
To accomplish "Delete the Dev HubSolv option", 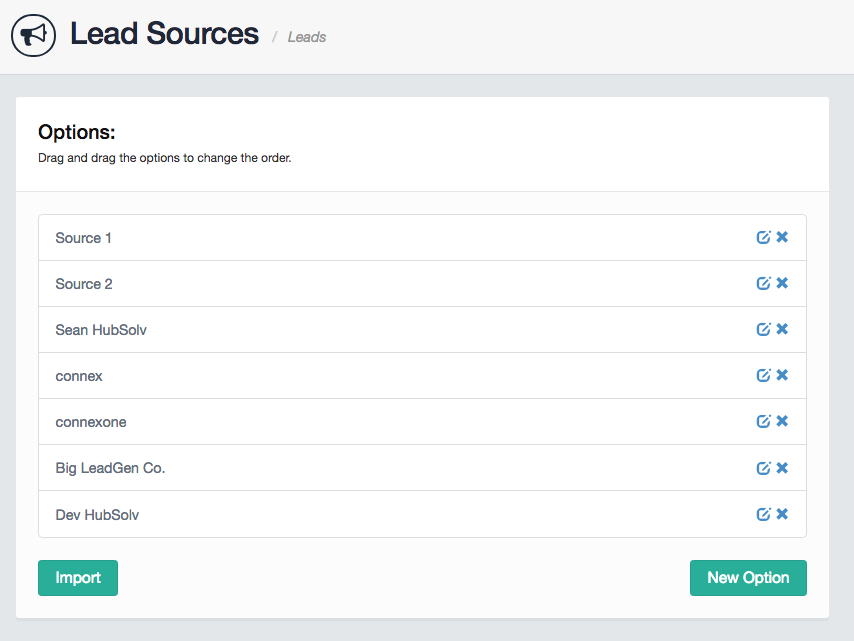I will [782, 514].
